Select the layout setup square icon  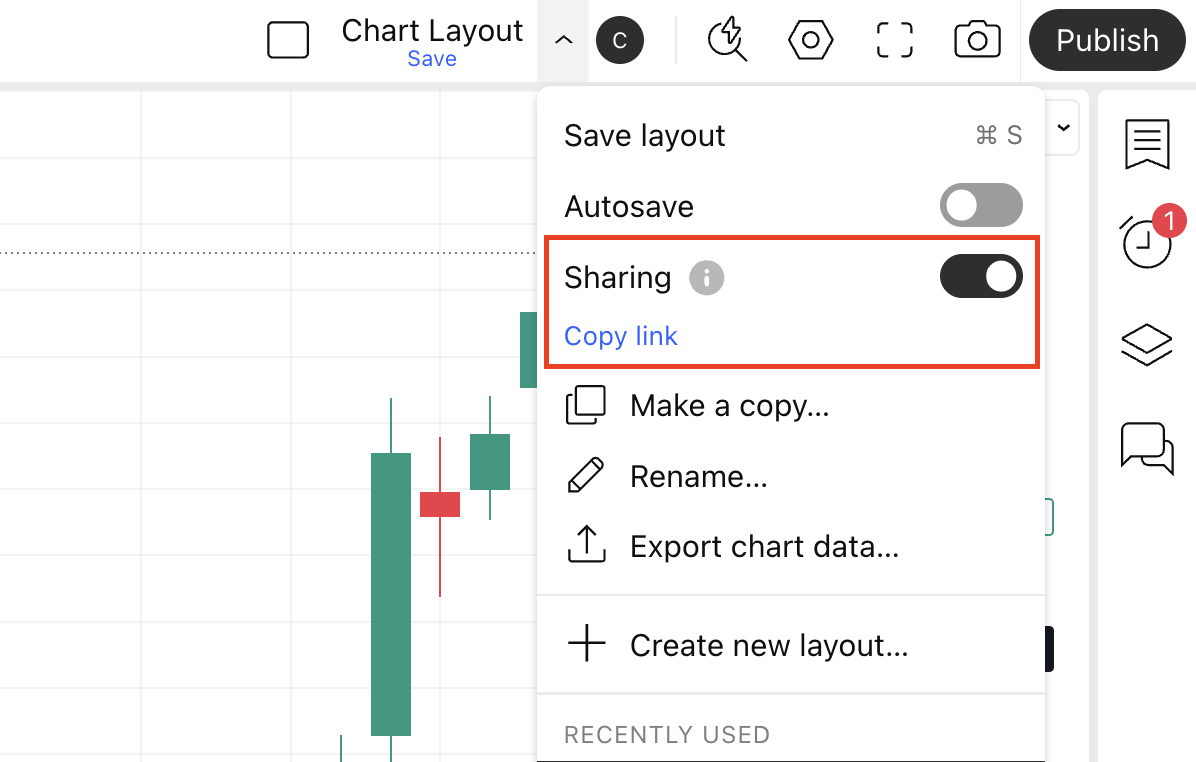click(288, 41)
